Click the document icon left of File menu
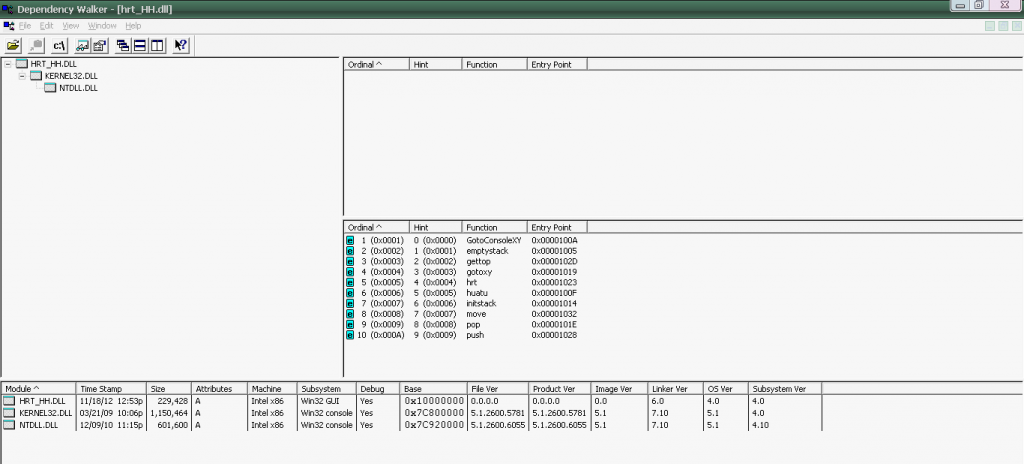1024x464 pixels. tap(9, 25)
